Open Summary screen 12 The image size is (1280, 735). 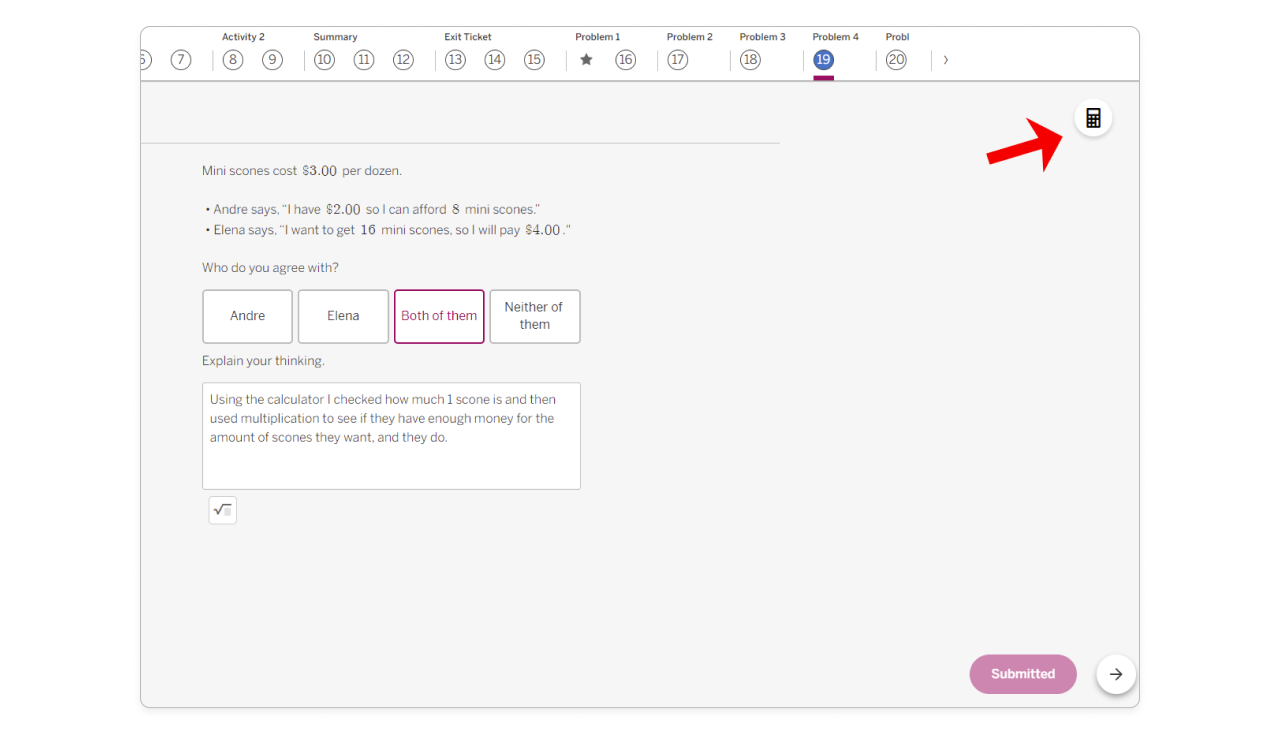pos(403,60)
